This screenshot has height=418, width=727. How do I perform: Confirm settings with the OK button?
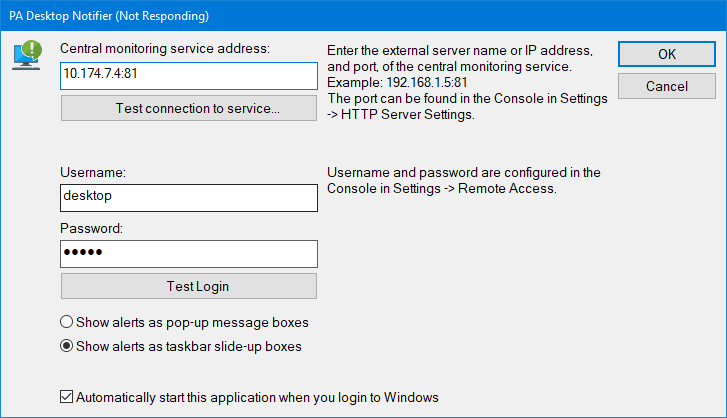click(666, 54)
